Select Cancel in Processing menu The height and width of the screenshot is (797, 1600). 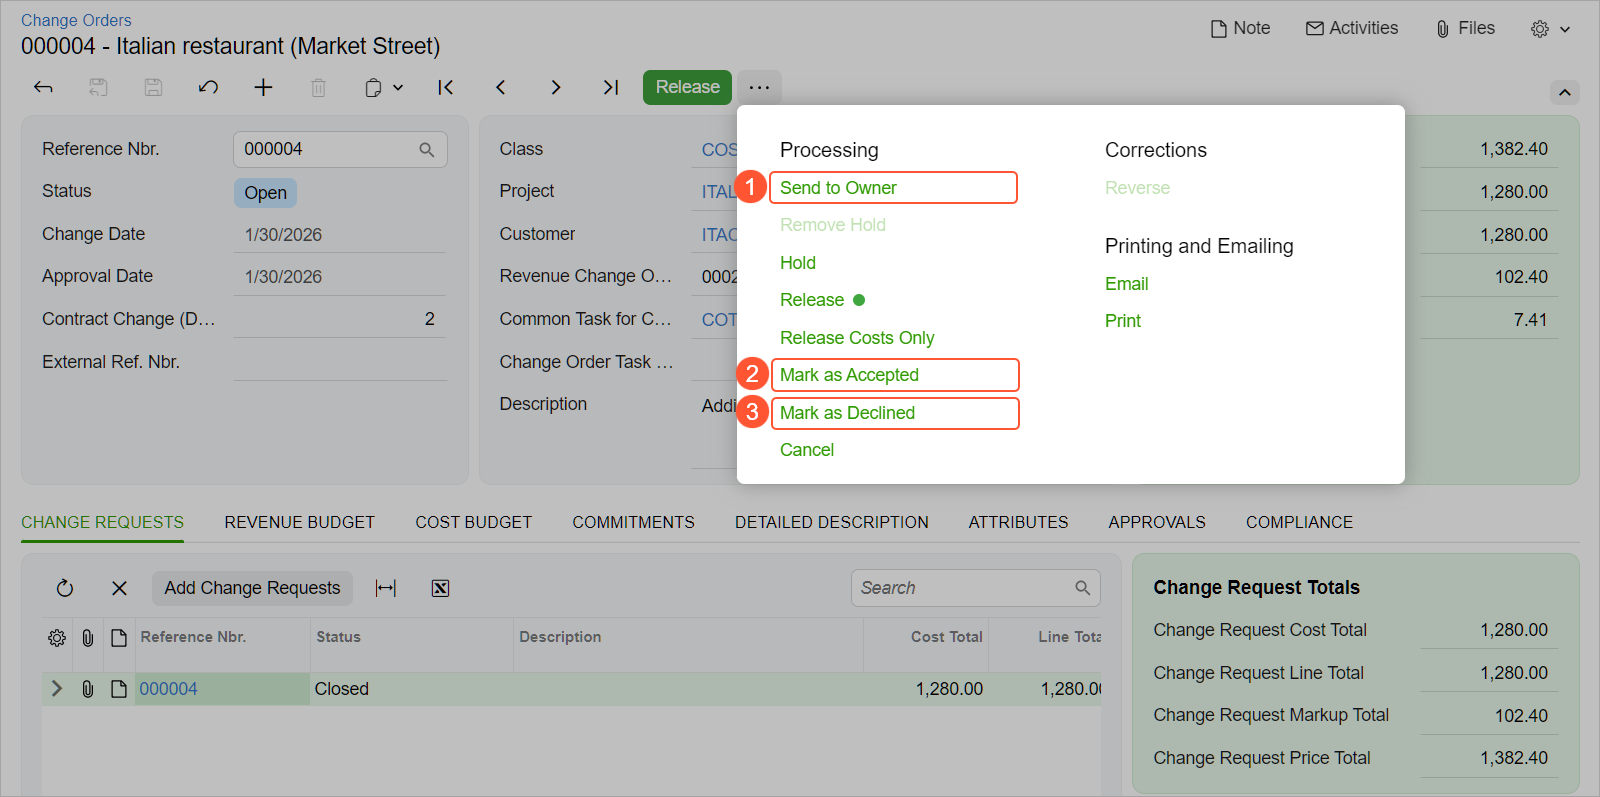(x=807, y=450)
